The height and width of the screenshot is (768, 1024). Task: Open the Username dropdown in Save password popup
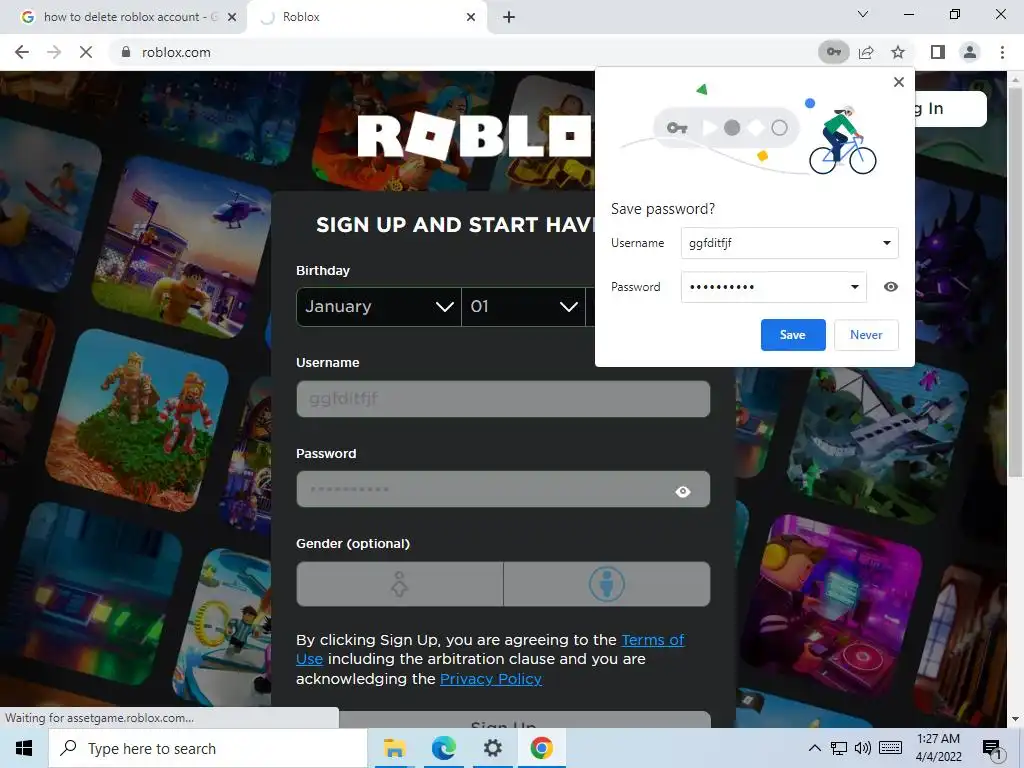(x=887, y=243)
